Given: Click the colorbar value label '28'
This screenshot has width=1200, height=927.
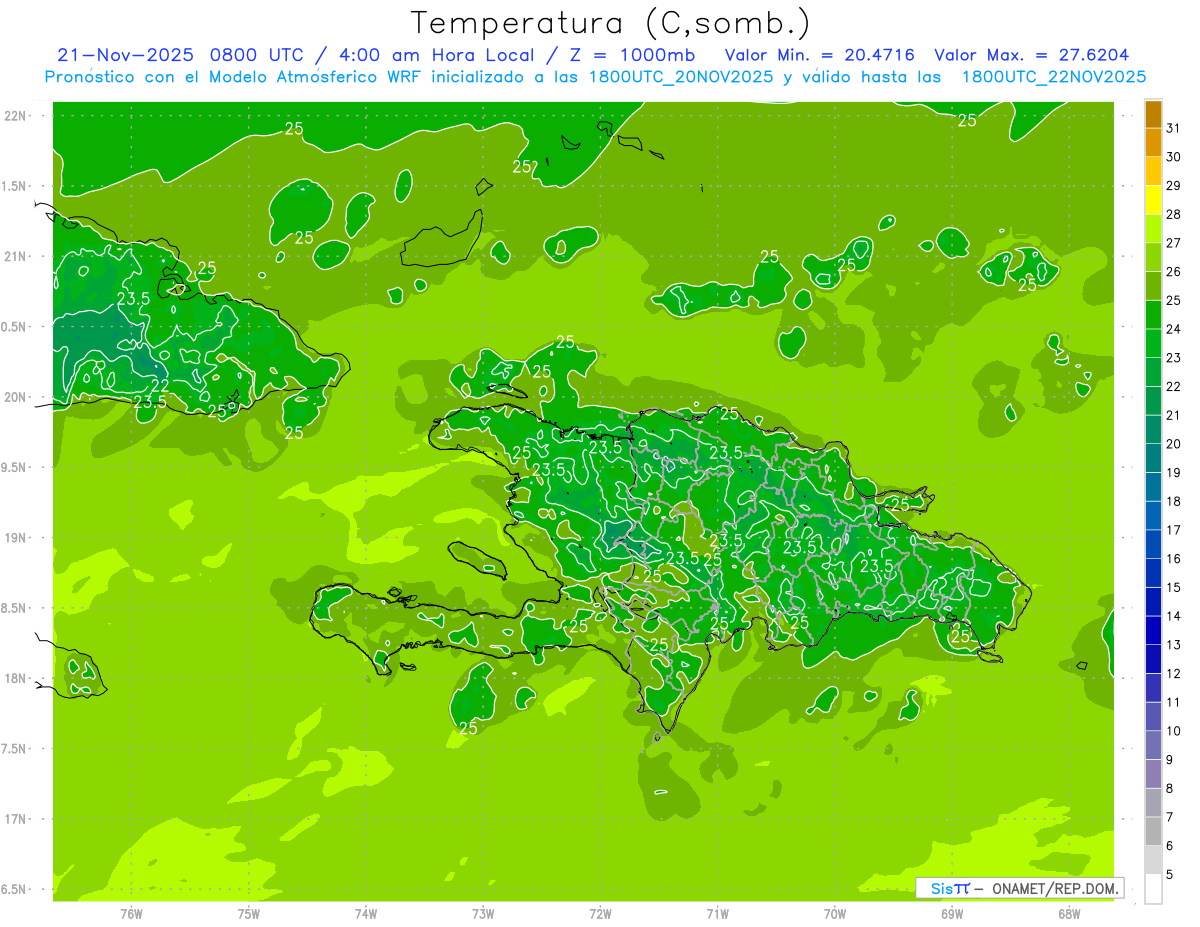Looking at the screenshot, I should [x=1174, y=214].
